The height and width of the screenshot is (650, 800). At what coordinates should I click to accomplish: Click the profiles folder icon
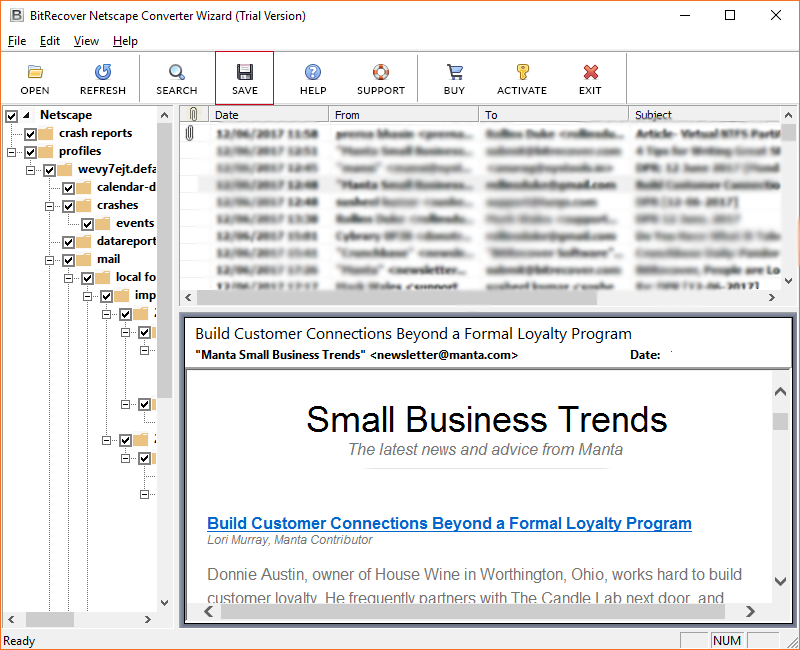pos(45,152)
